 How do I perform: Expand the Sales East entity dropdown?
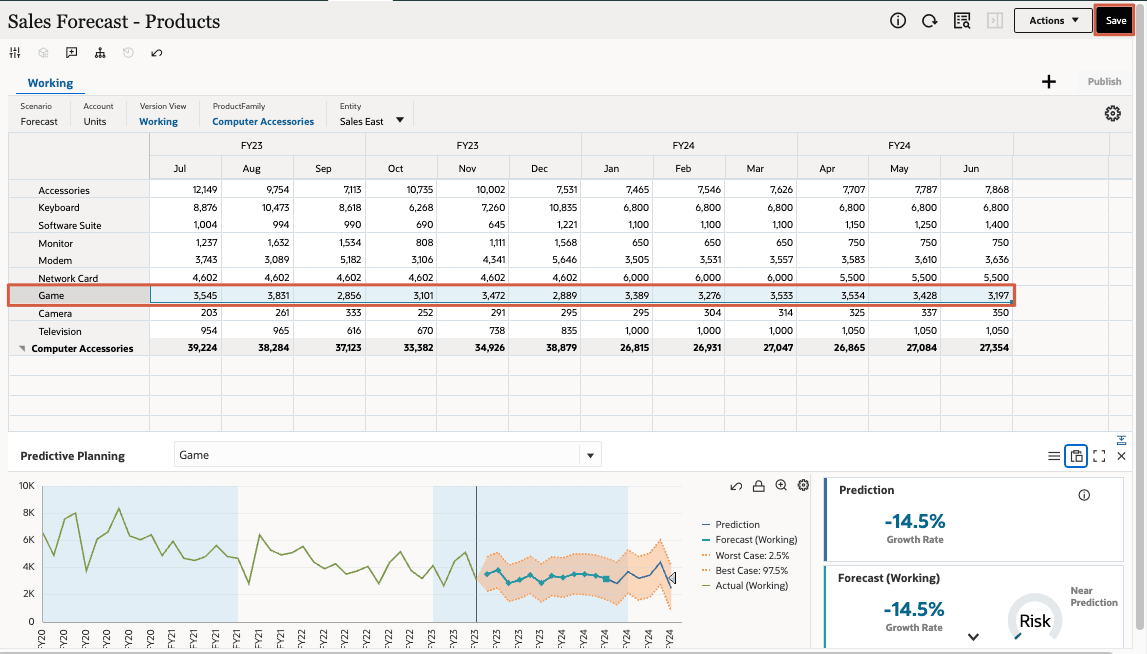[x=400, y=121]
